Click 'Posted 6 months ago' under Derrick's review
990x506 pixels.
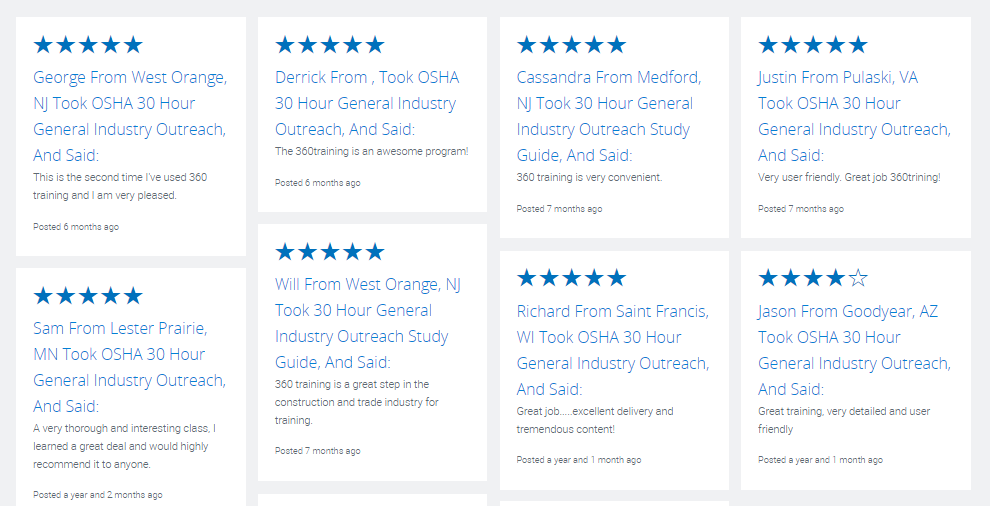pos(318,183)
